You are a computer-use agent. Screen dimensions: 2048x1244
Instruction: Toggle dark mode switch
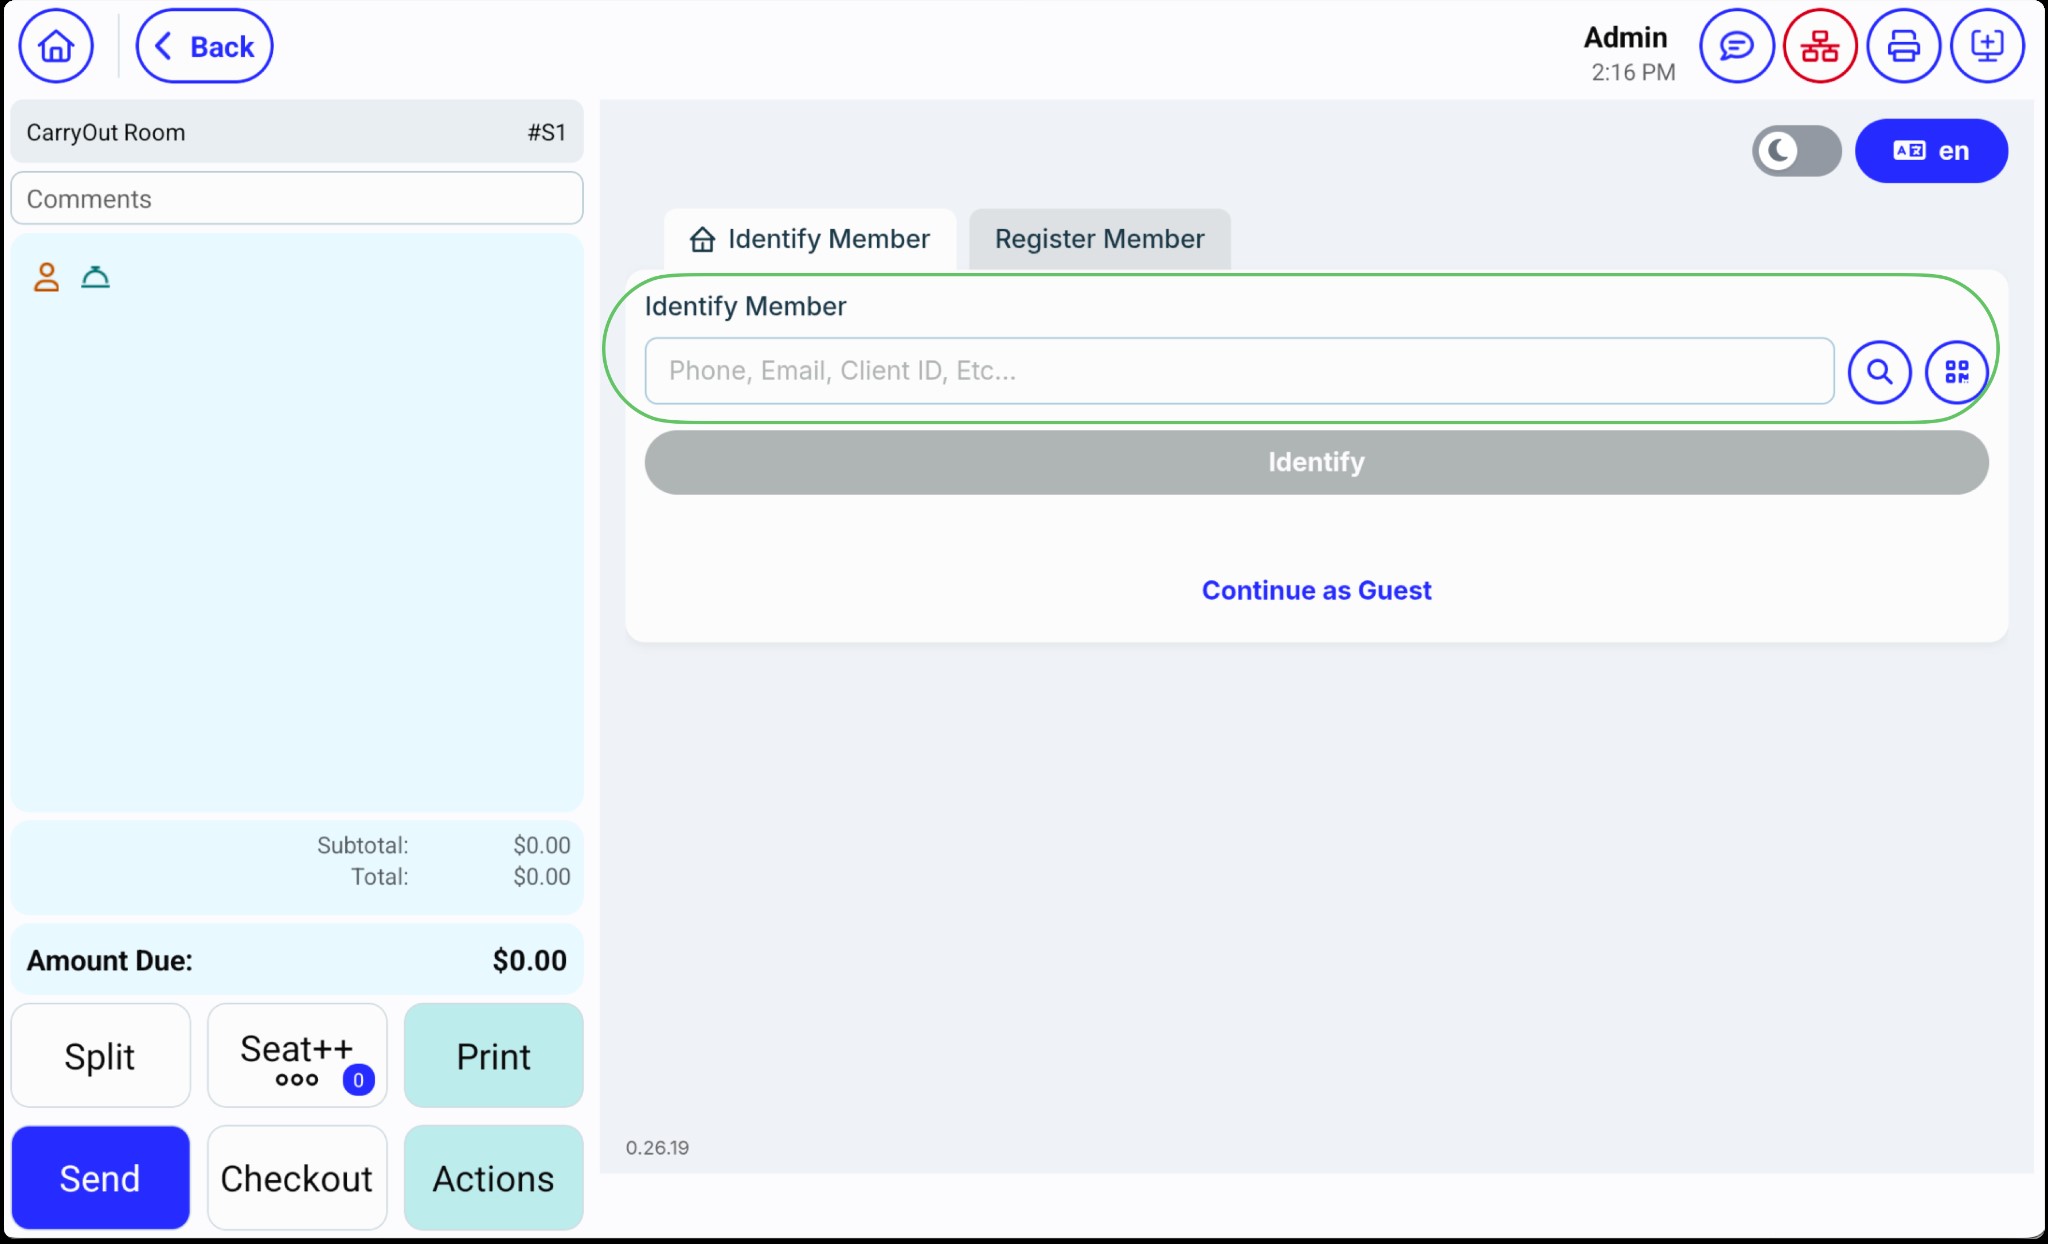pos(1797,151)
